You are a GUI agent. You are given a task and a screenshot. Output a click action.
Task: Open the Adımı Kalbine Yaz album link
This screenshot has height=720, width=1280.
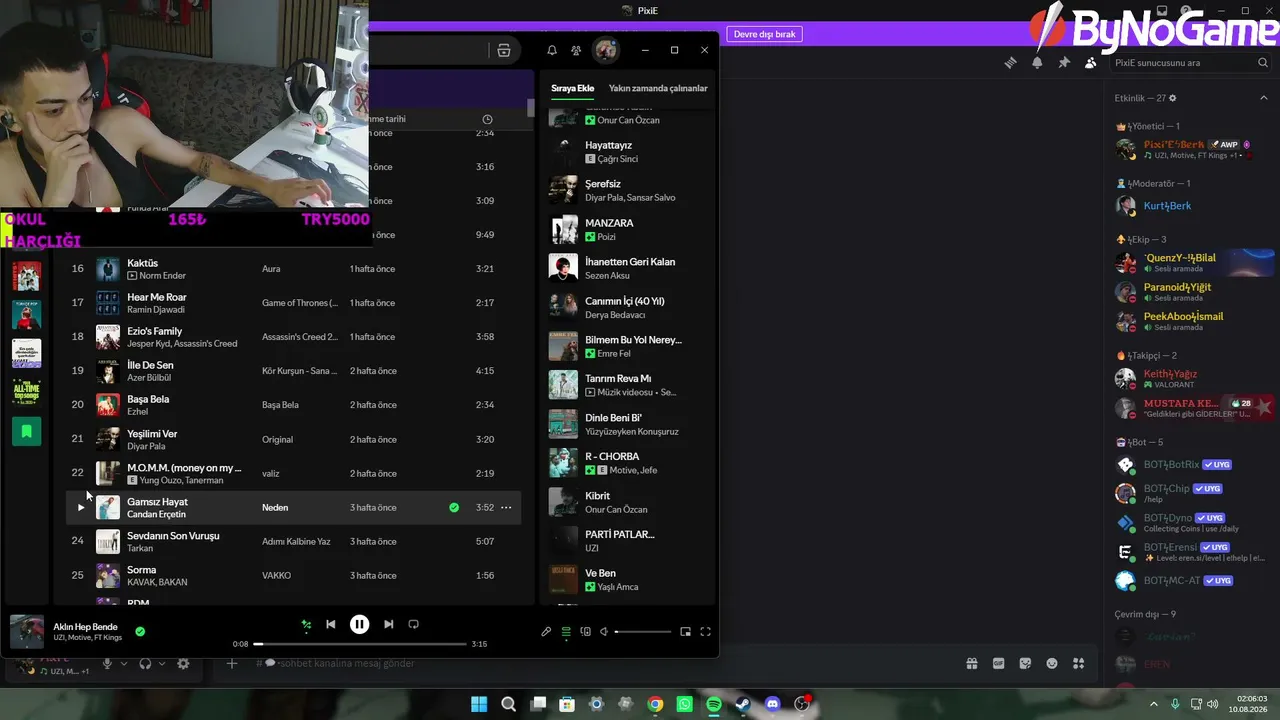pos(296,542)
